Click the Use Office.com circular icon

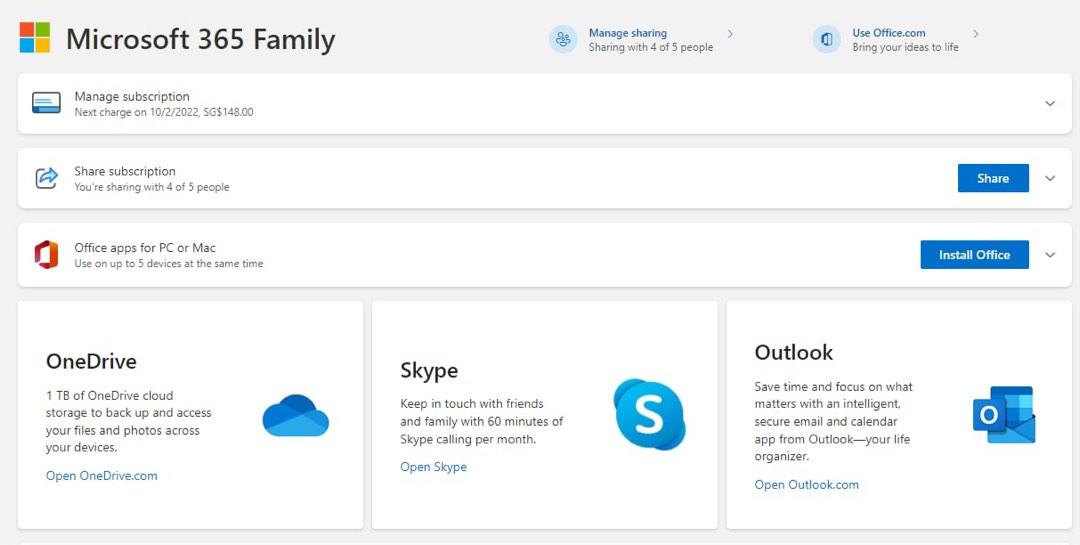pyautogui.click(x=827, y=39)
